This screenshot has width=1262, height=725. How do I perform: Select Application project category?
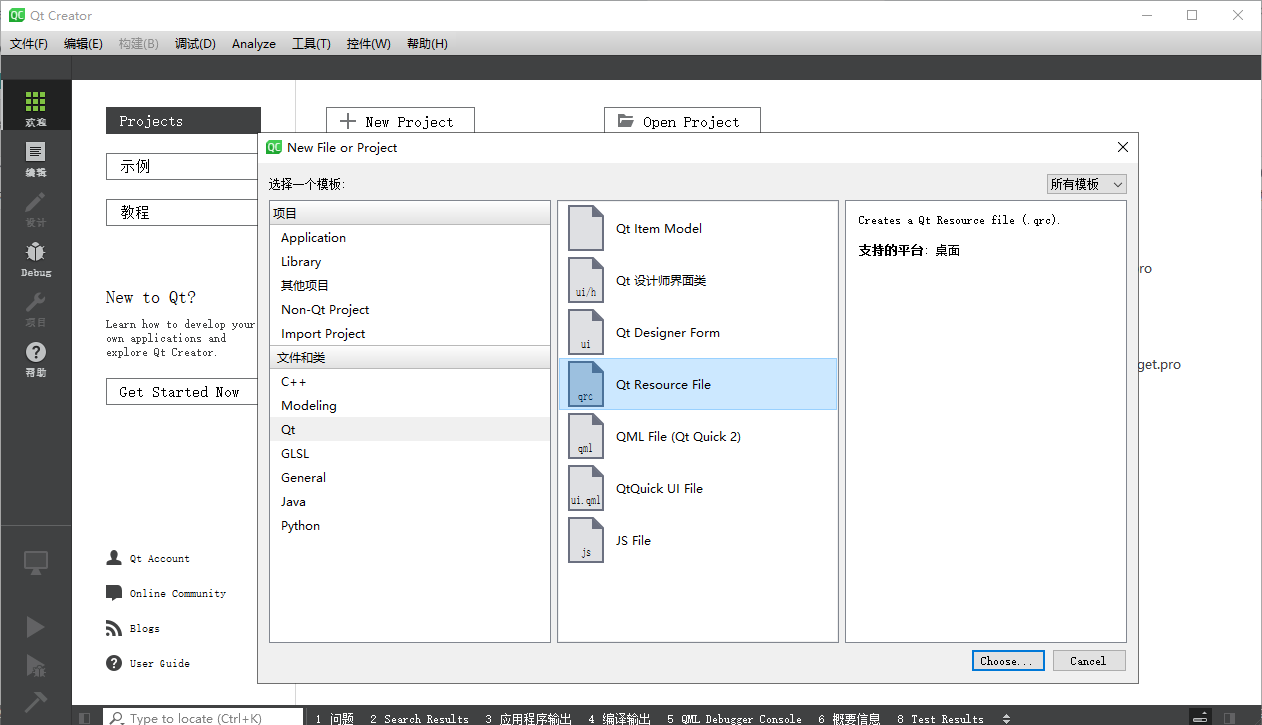point(410,238)
